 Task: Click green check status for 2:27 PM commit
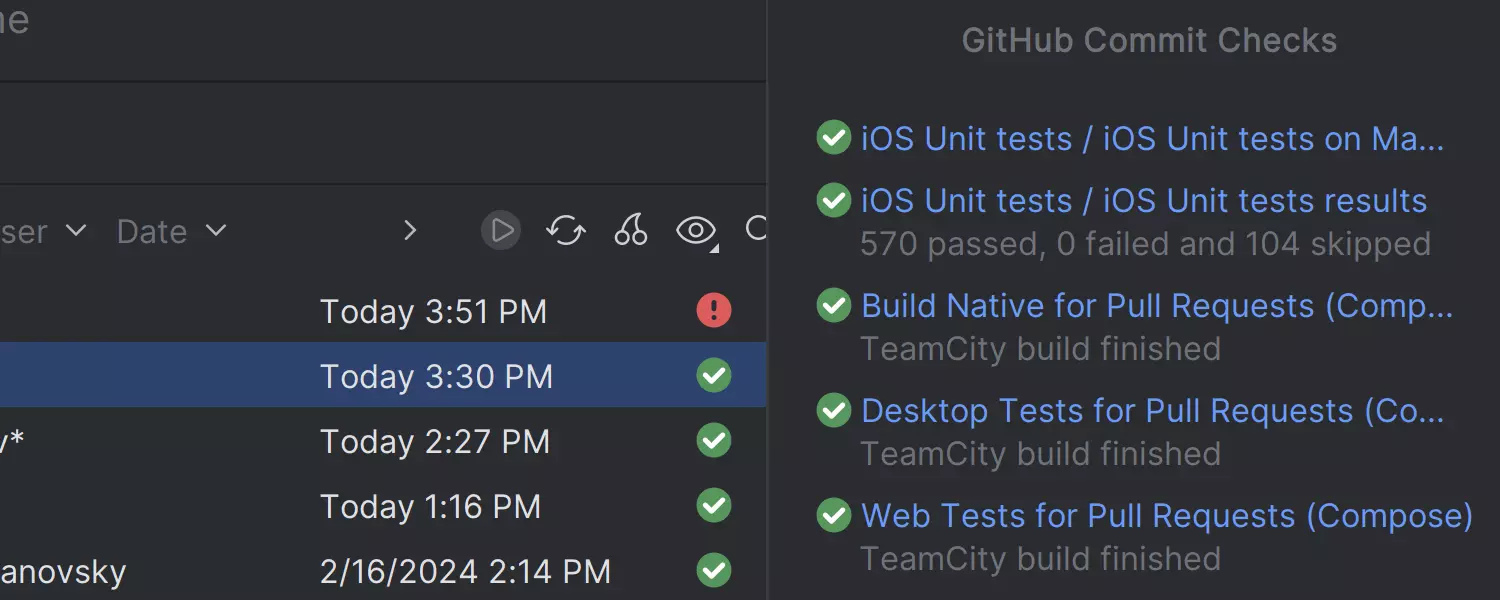click(x=714, y=441)
